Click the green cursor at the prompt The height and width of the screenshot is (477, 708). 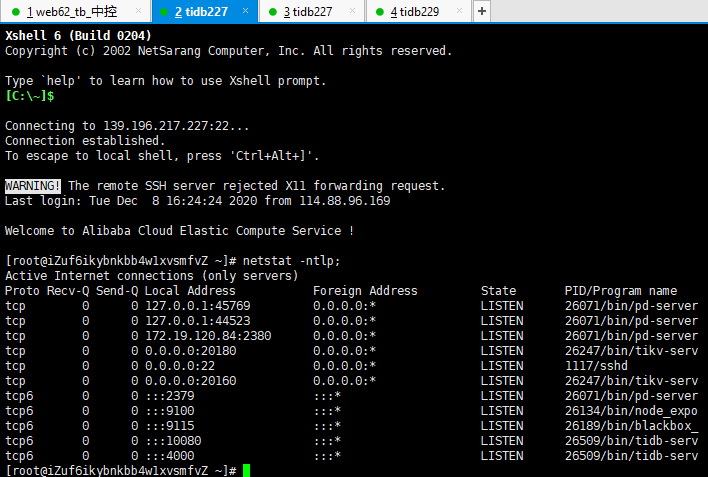click(x=246, y=470)
